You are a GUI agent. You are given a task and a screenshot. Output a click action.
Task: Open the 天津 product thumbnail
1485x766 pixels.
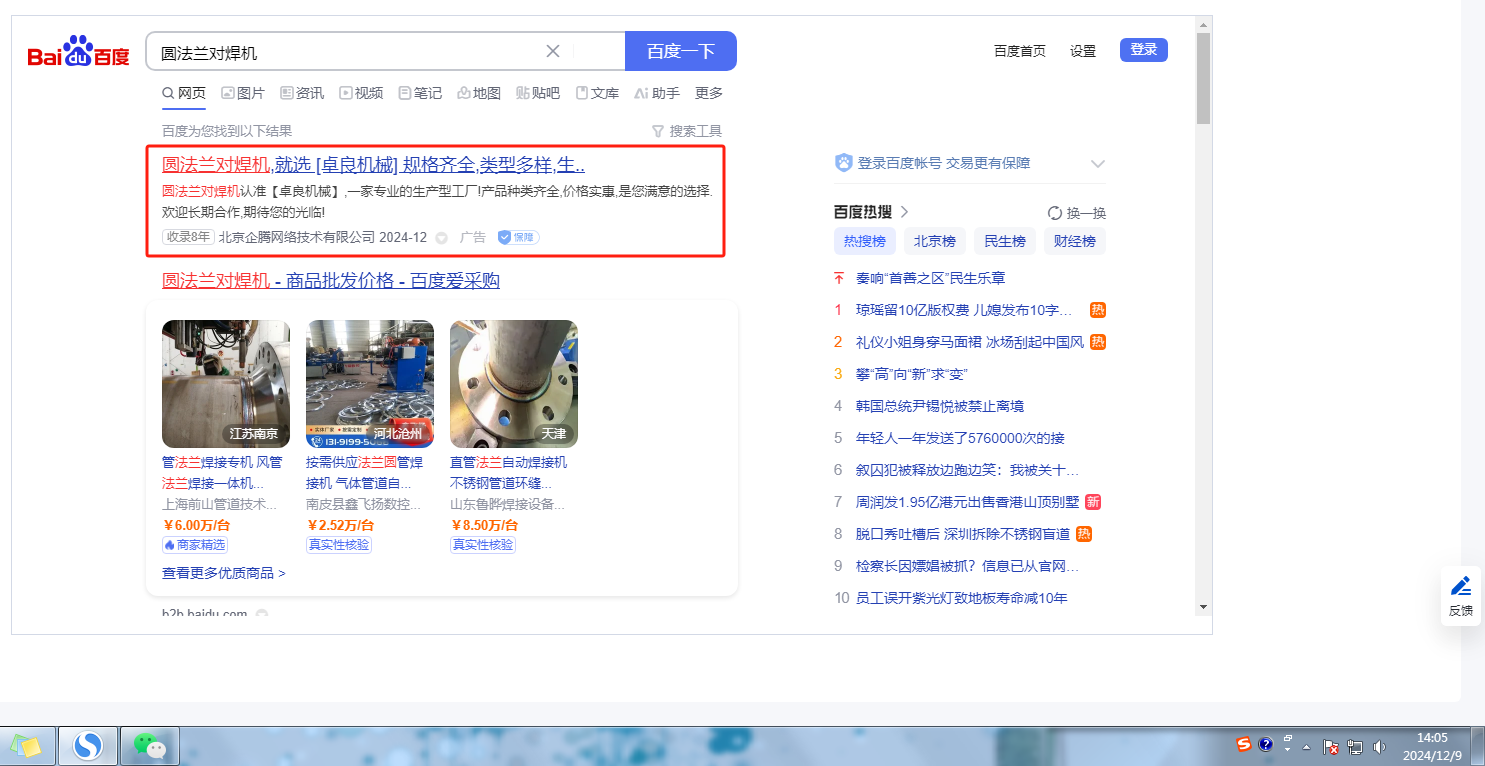pyautogui.click(x=514, y=384)
